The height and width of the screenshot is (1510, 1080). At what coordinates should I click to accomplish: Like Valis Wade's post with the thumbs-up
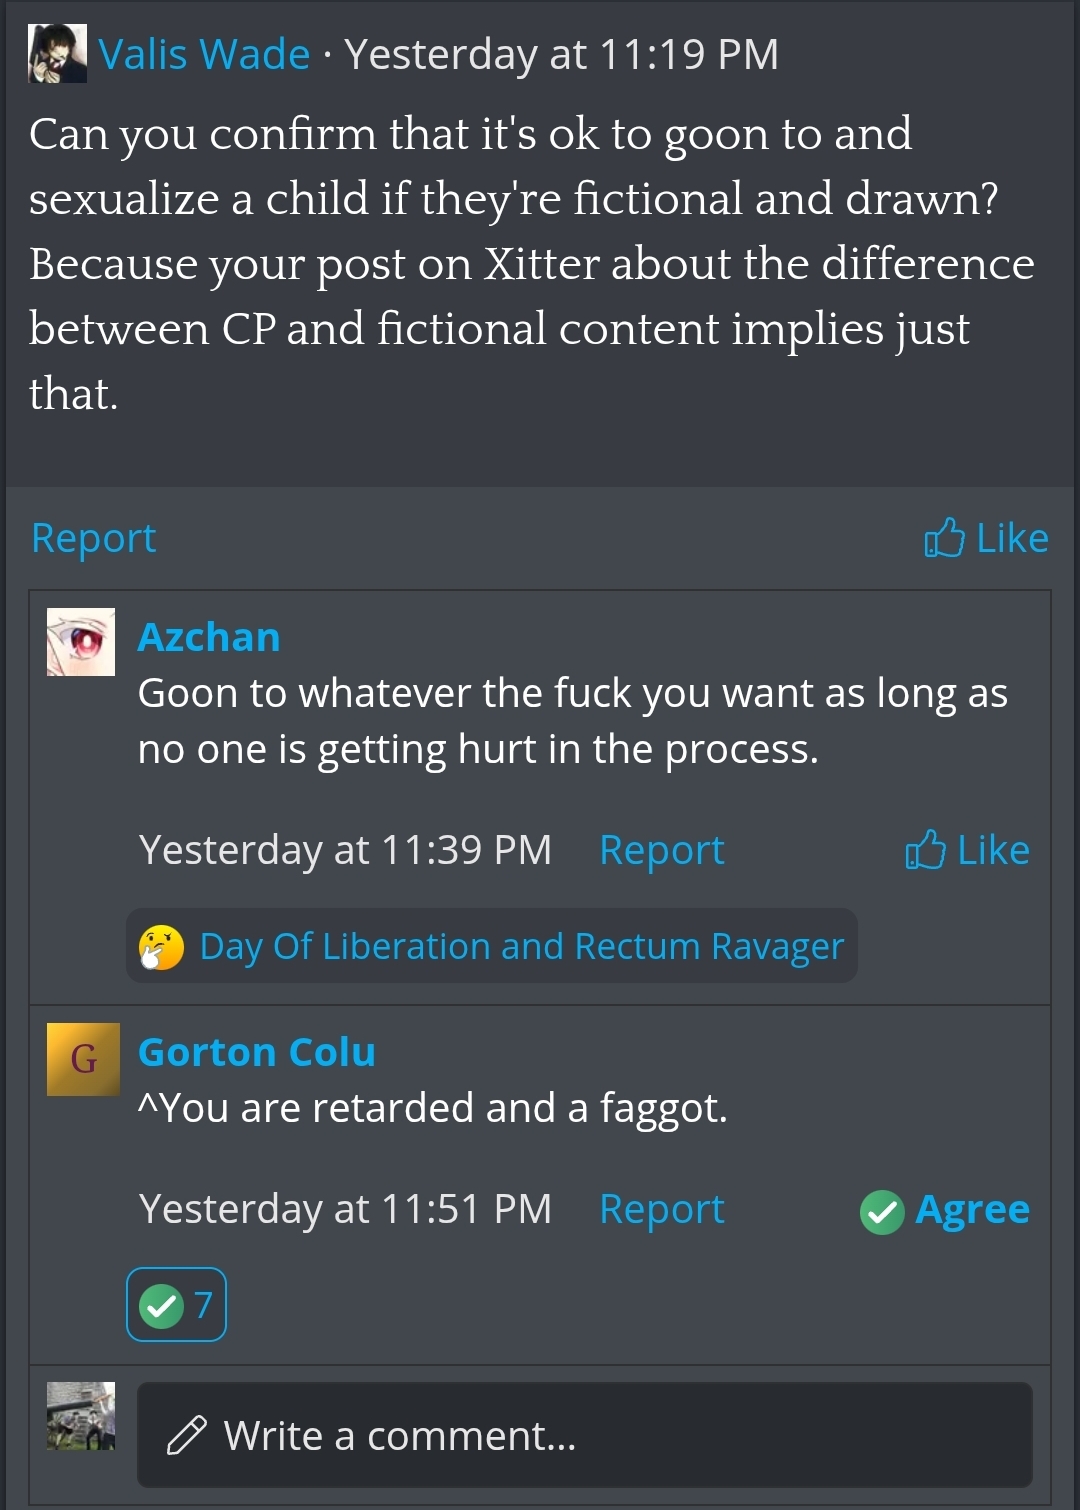pyautogui.click(x=986, y=538)
